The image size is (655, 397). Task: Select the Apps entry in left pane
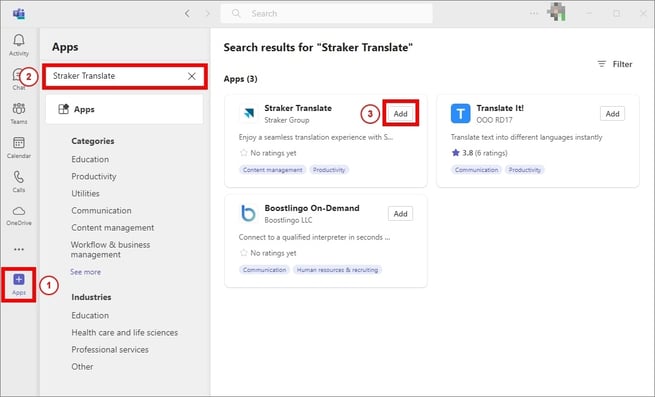pyautogui.click(x=124, y=109)
